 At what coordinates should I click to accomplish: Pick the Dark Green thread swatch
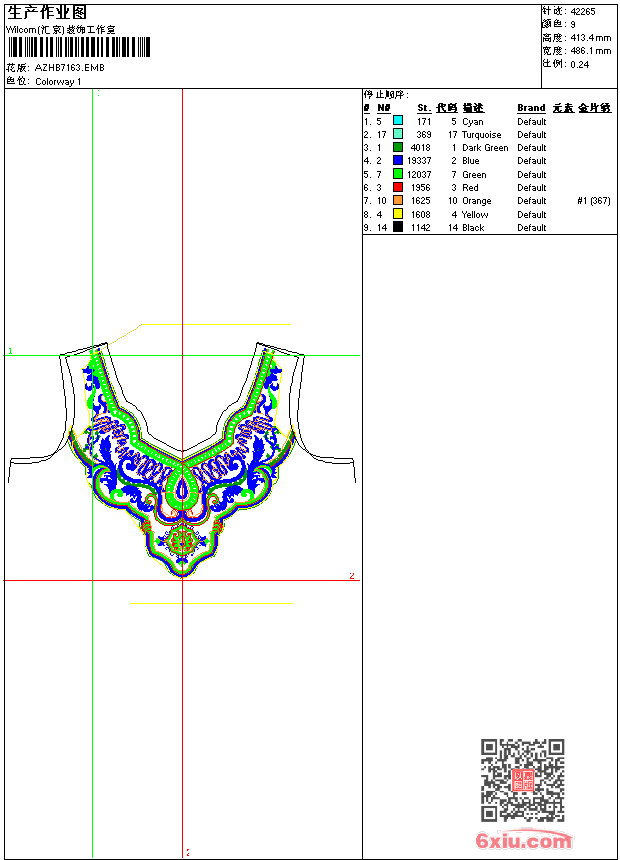(398, 147)
